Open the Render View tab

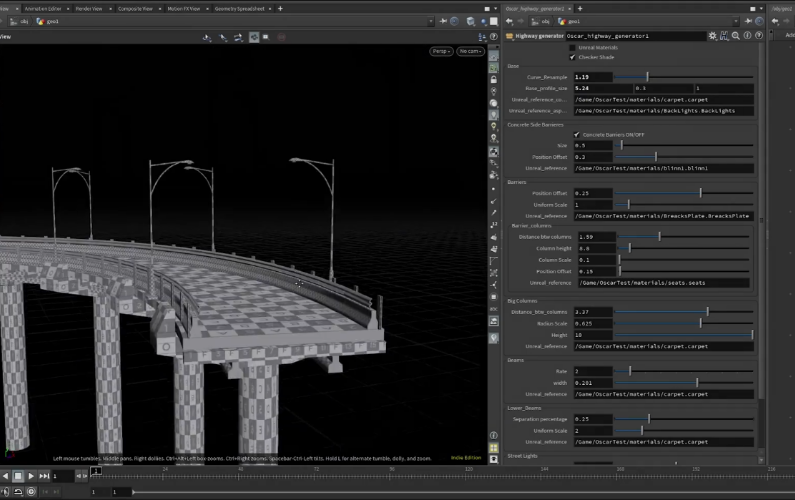tap(90, 8)
